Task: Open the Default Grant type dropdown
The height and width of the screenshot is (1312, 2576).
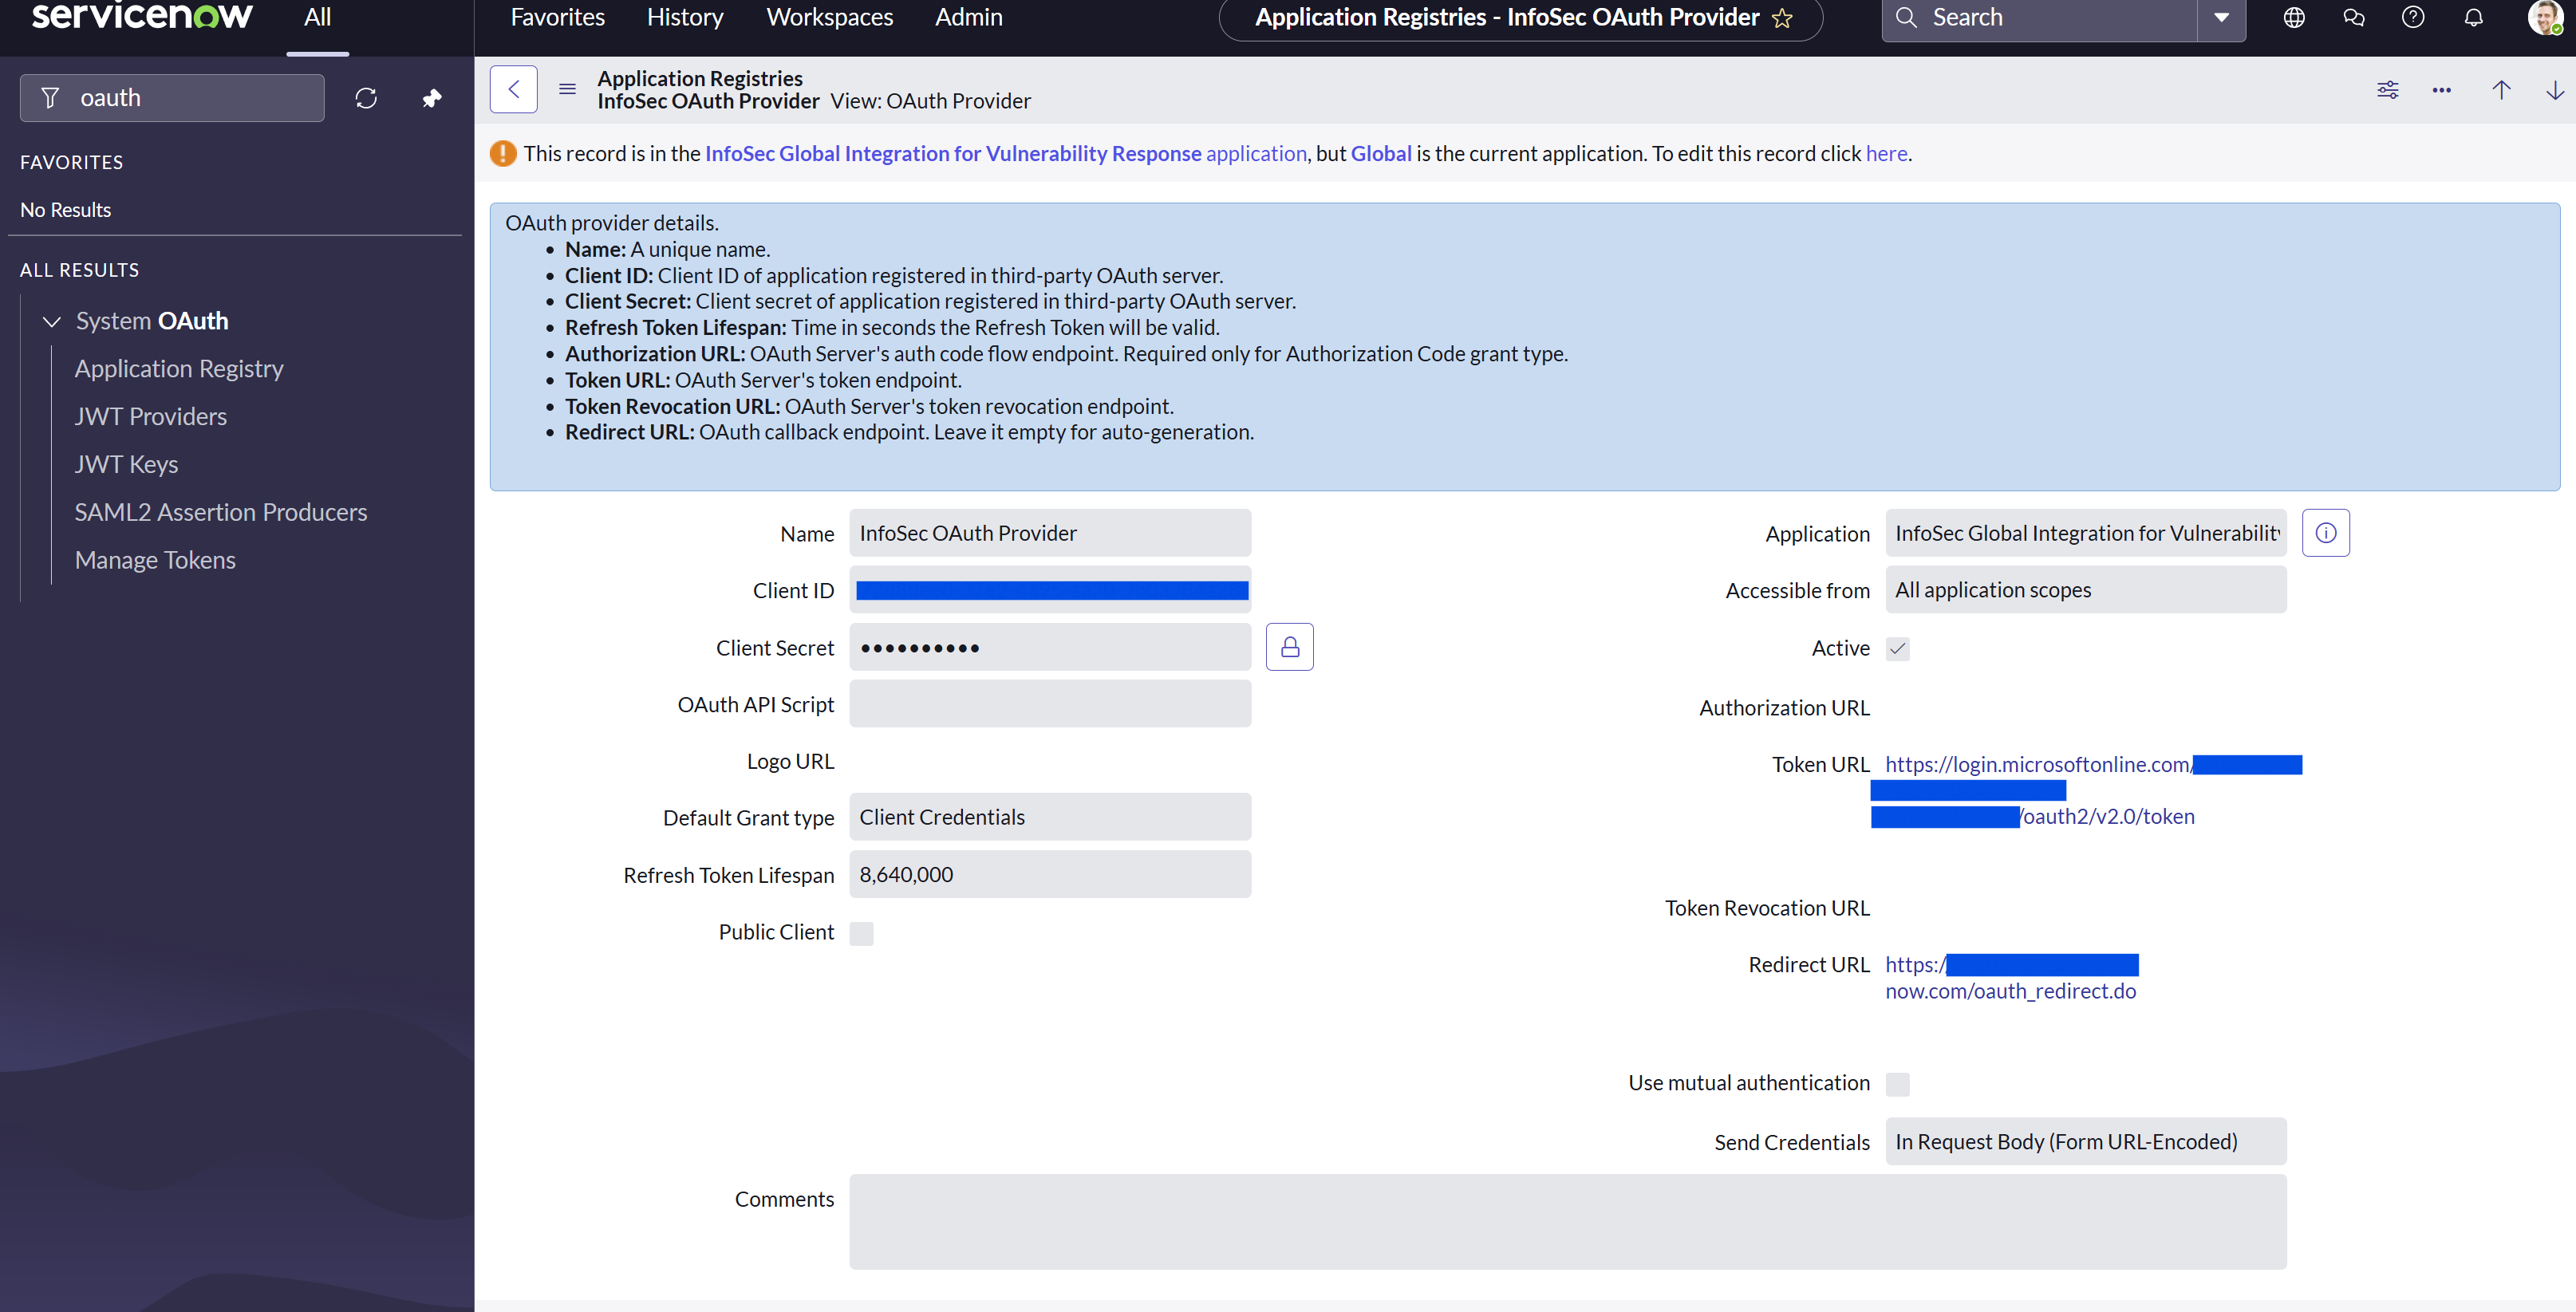Action: [1050, 817]
